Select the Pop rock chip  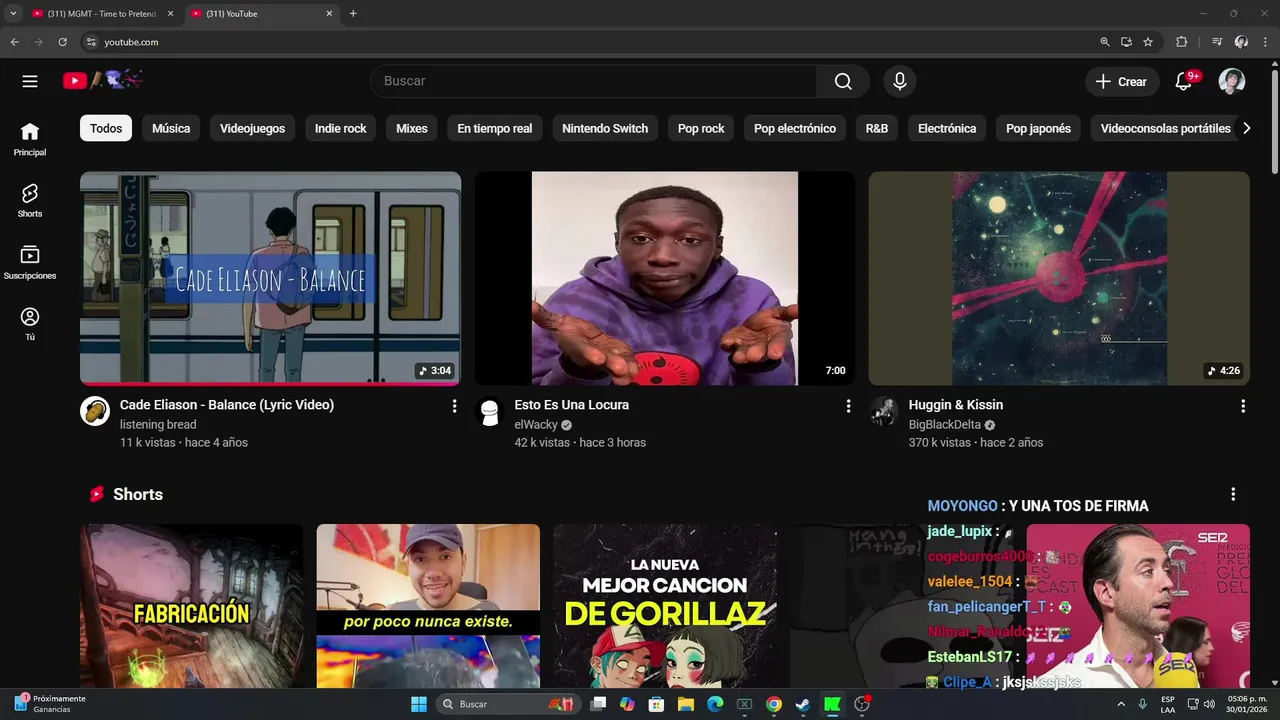tap(701, 128)
